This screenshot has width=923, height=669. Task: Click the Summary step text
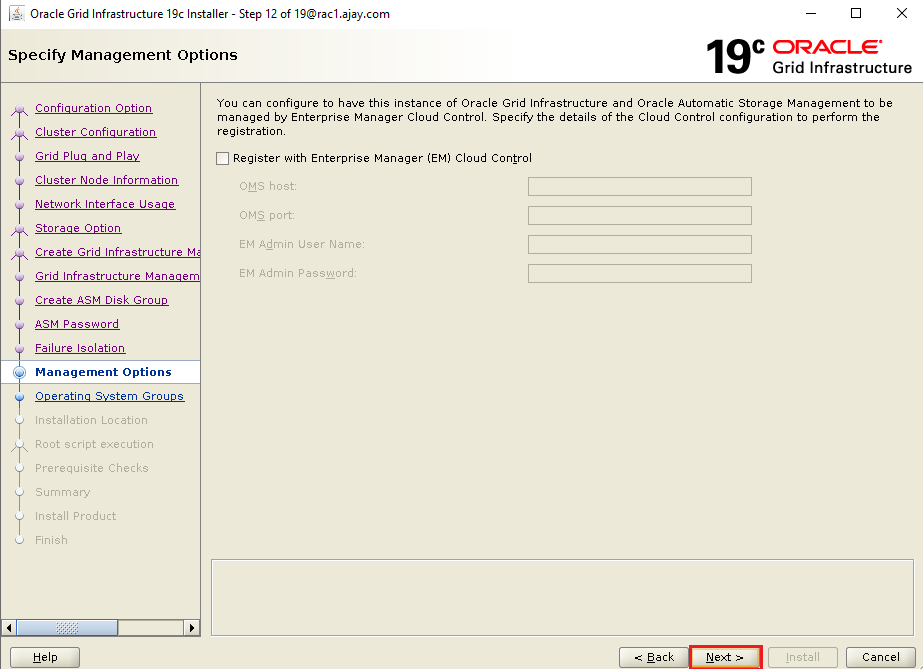pyautogui.click(x=62, y=492)
